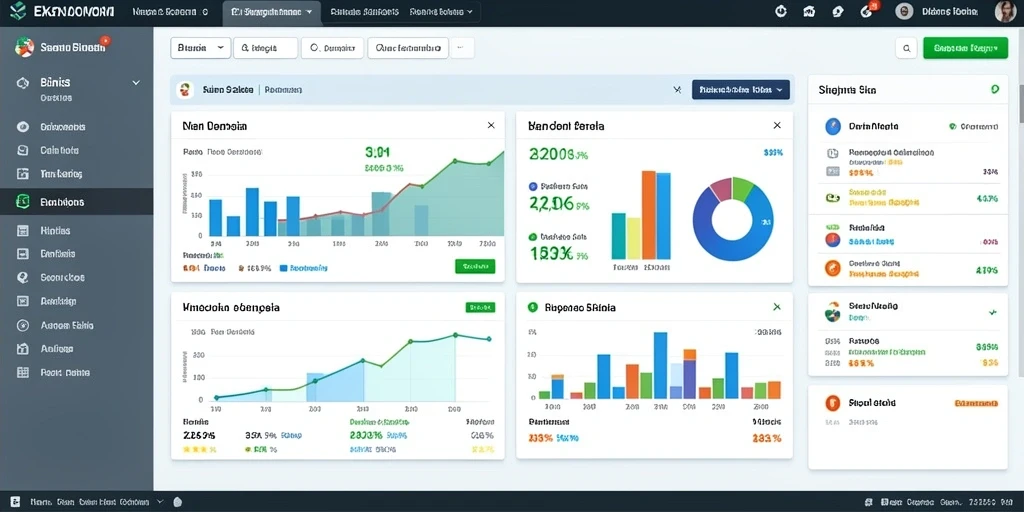Image resolution: width=1024 pixels, height=512 pixels.
Task: Close the donut chart card with X
Action: coord(777,125)
